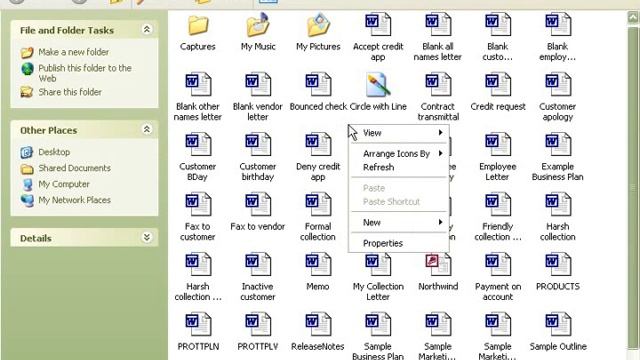Click the Blank employ... file name
Image resolution: width=640 pixels, height=360 pixels.
click(x=558, y=52)
